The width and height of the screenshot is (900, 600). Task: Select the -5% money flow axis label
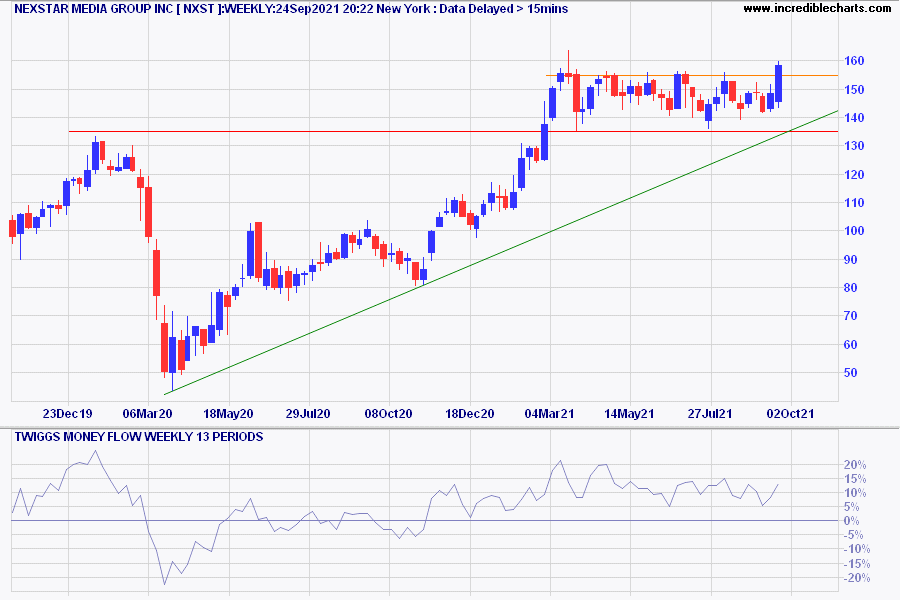(x=854, y=535)
